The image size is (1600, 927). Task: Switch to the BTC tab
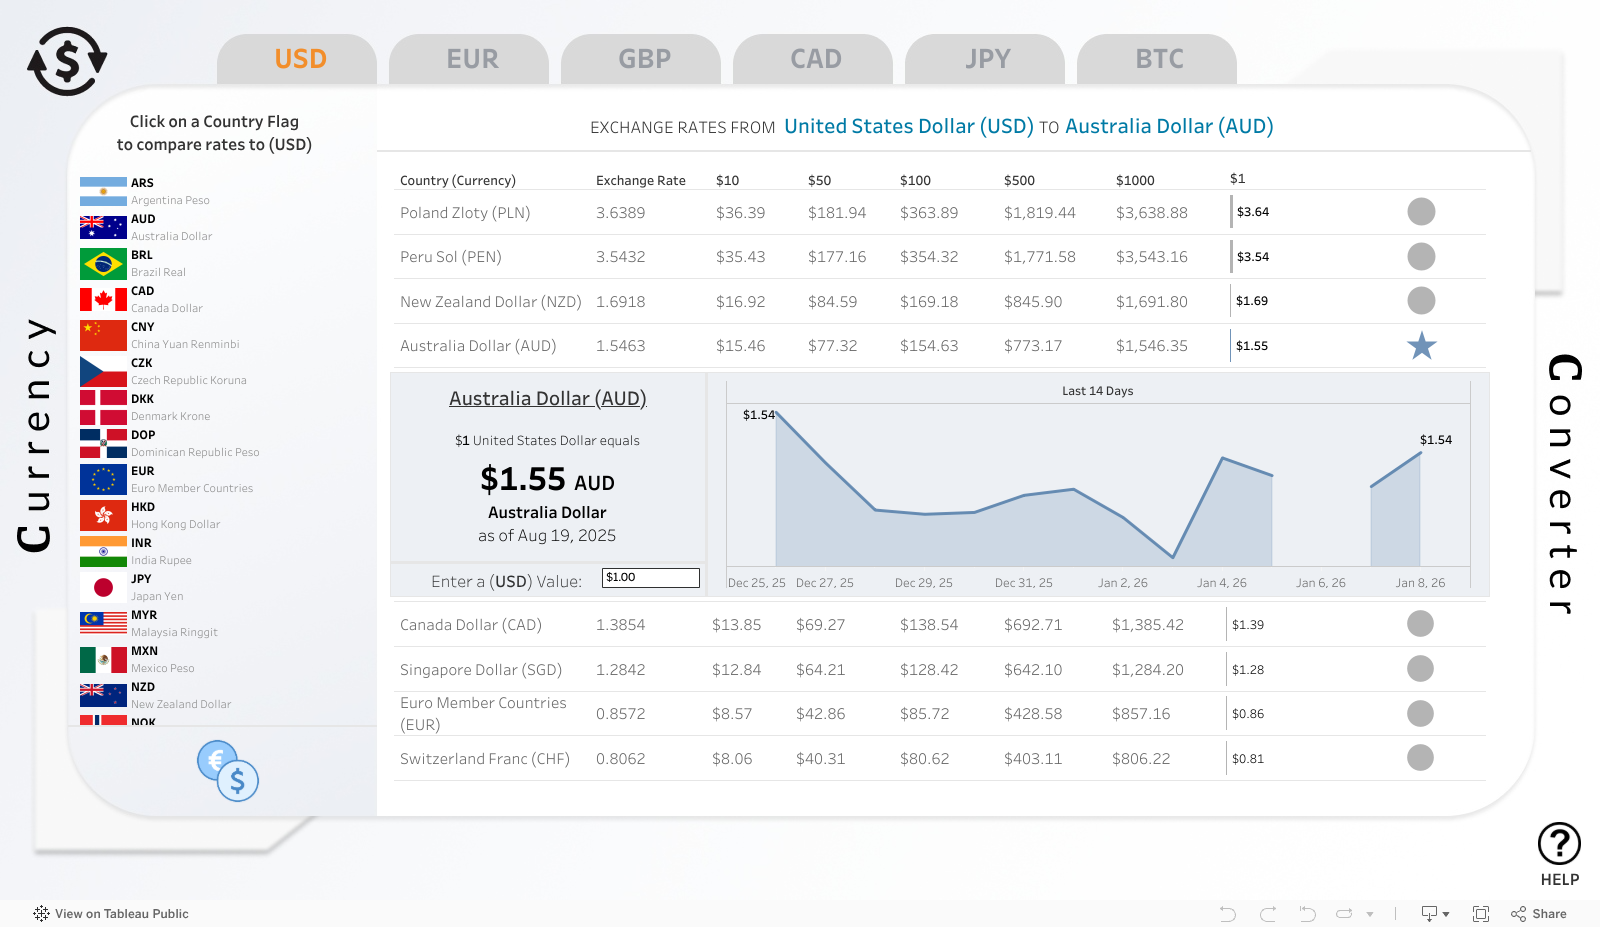[1157, 60]
